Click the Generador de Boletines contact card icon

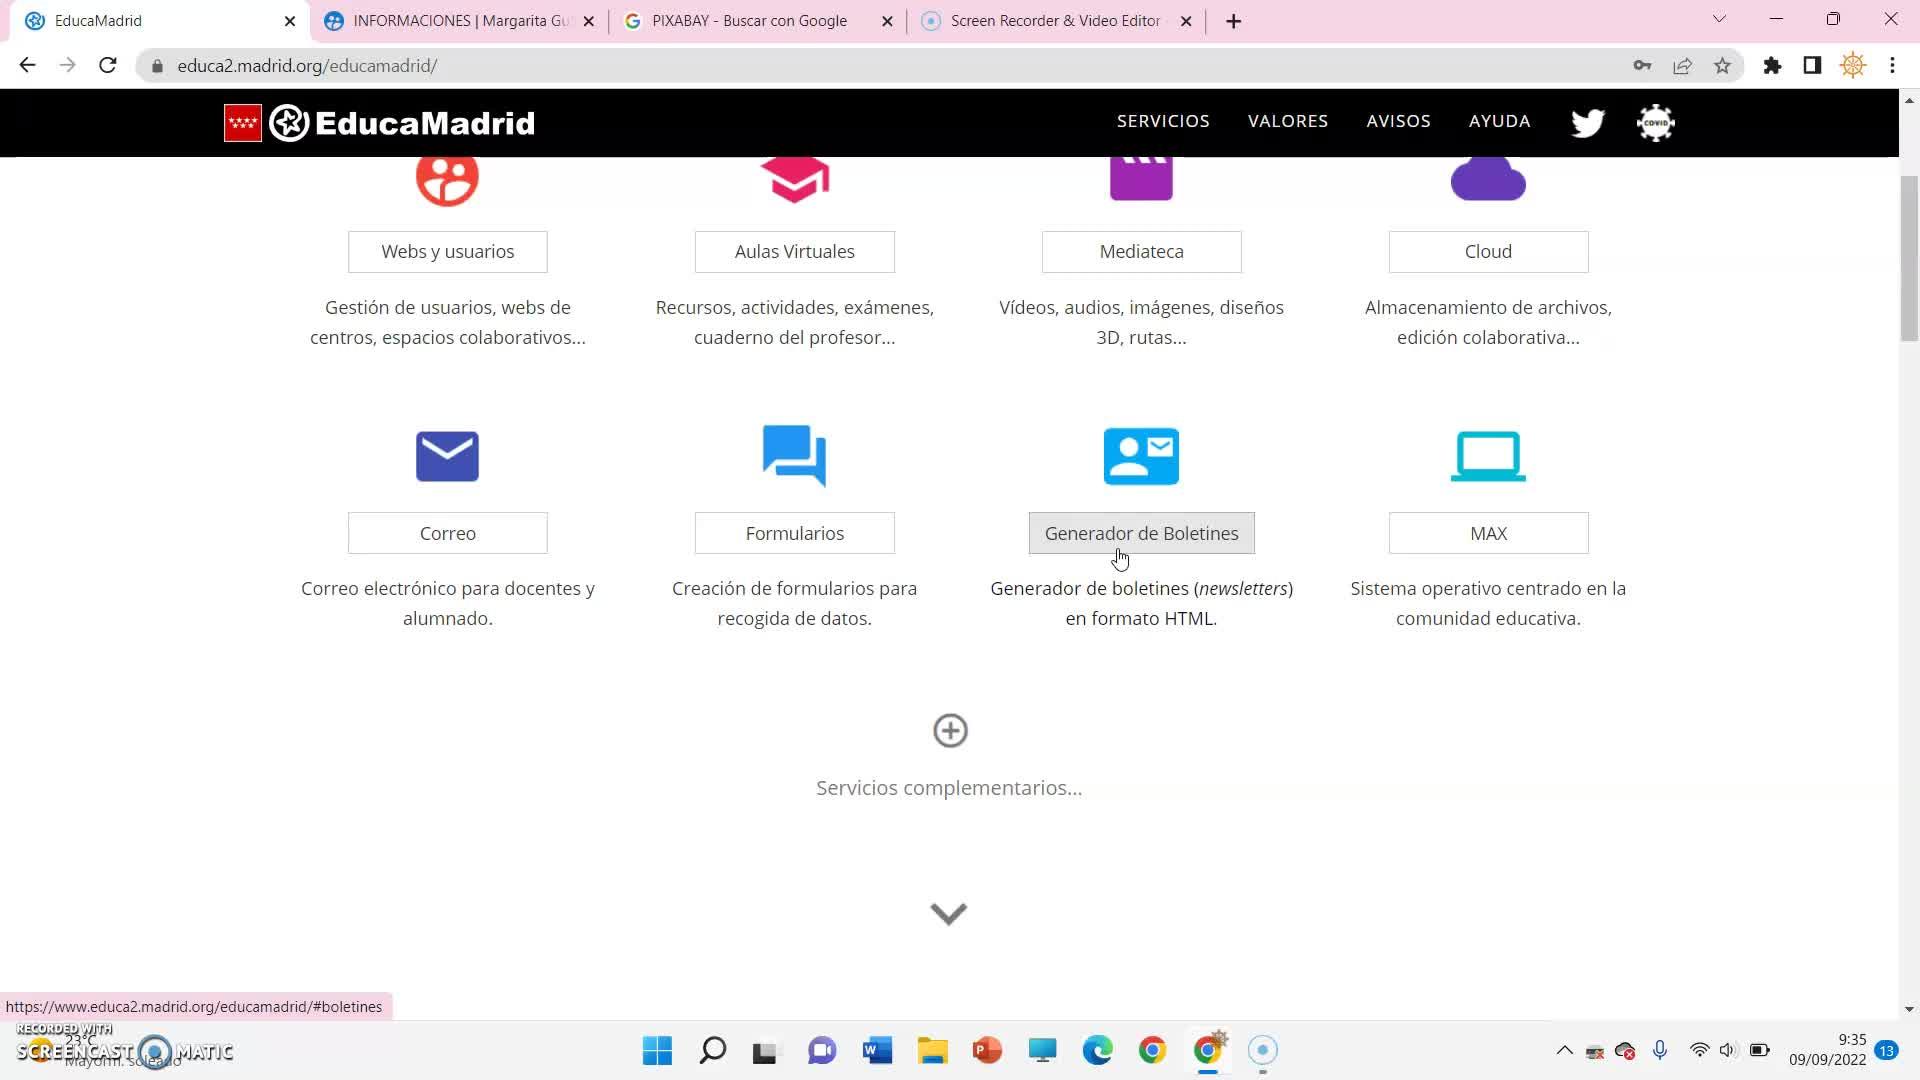click(x=1141, y=456)
